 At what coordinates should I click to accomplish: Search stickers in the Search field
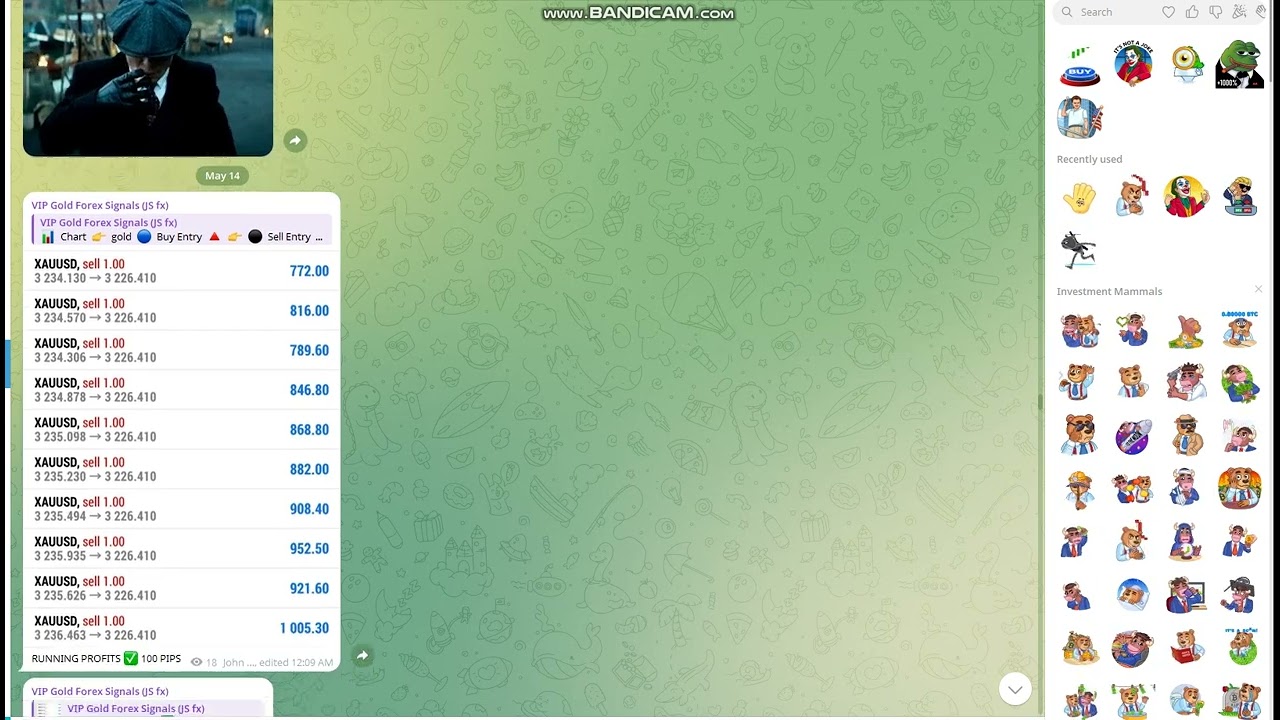(1102, 12)
